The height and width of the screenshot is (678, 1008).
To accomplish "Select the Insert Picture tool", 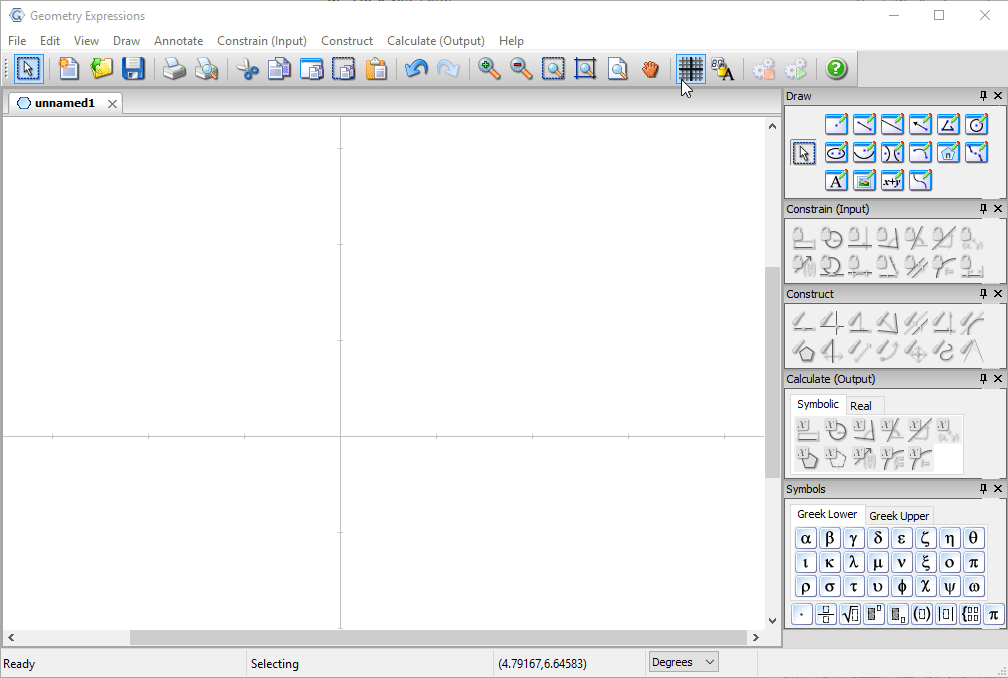I will click(x=864, y=181).
